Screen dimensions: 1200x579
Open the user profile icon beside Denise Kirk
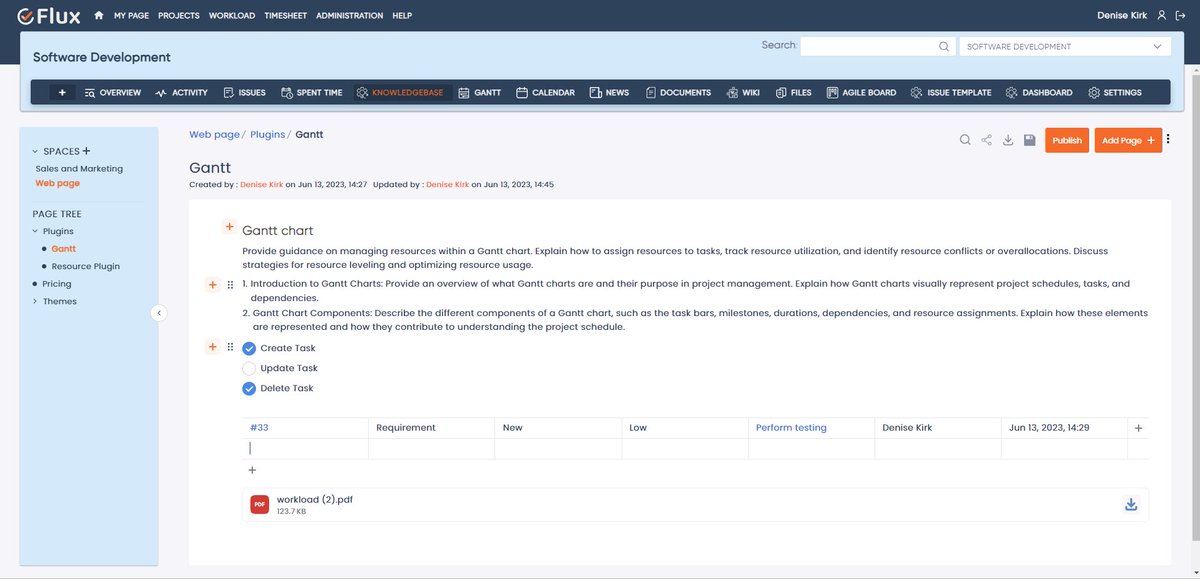tap(1161, 16)
